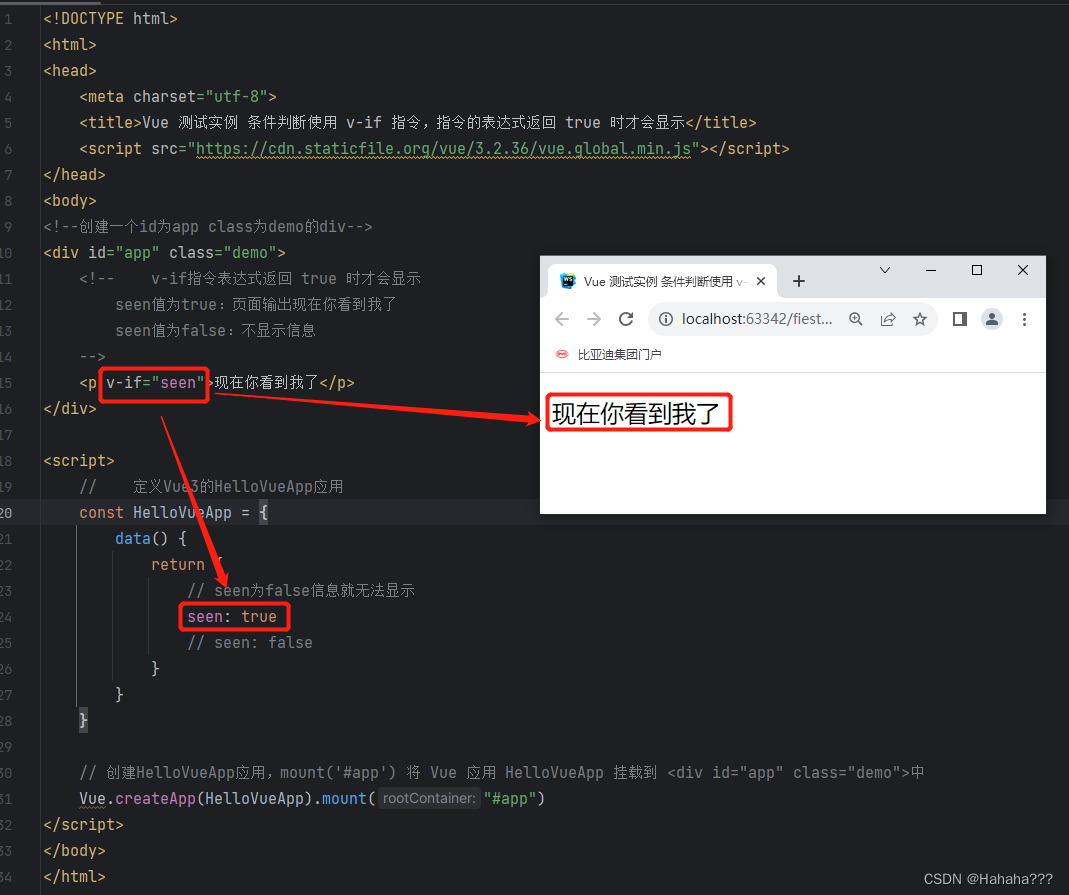Viewport: 1069px width, 895px height.
Task: Maximize the browser window
Action: point(977,271)
